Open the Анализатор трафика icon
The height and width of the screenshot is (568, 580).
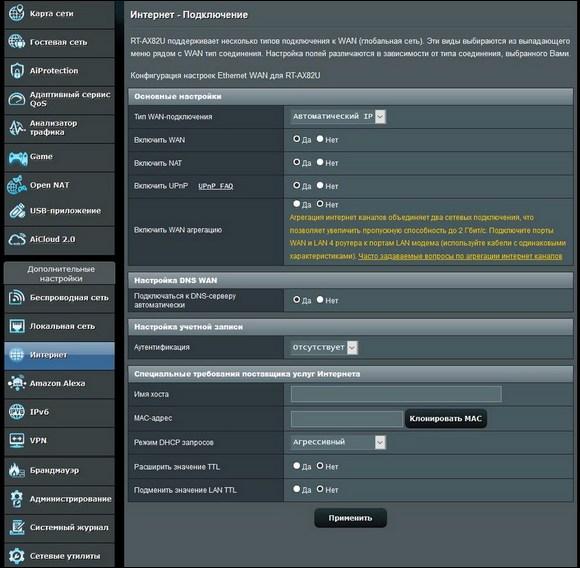[x=17, y=128]
